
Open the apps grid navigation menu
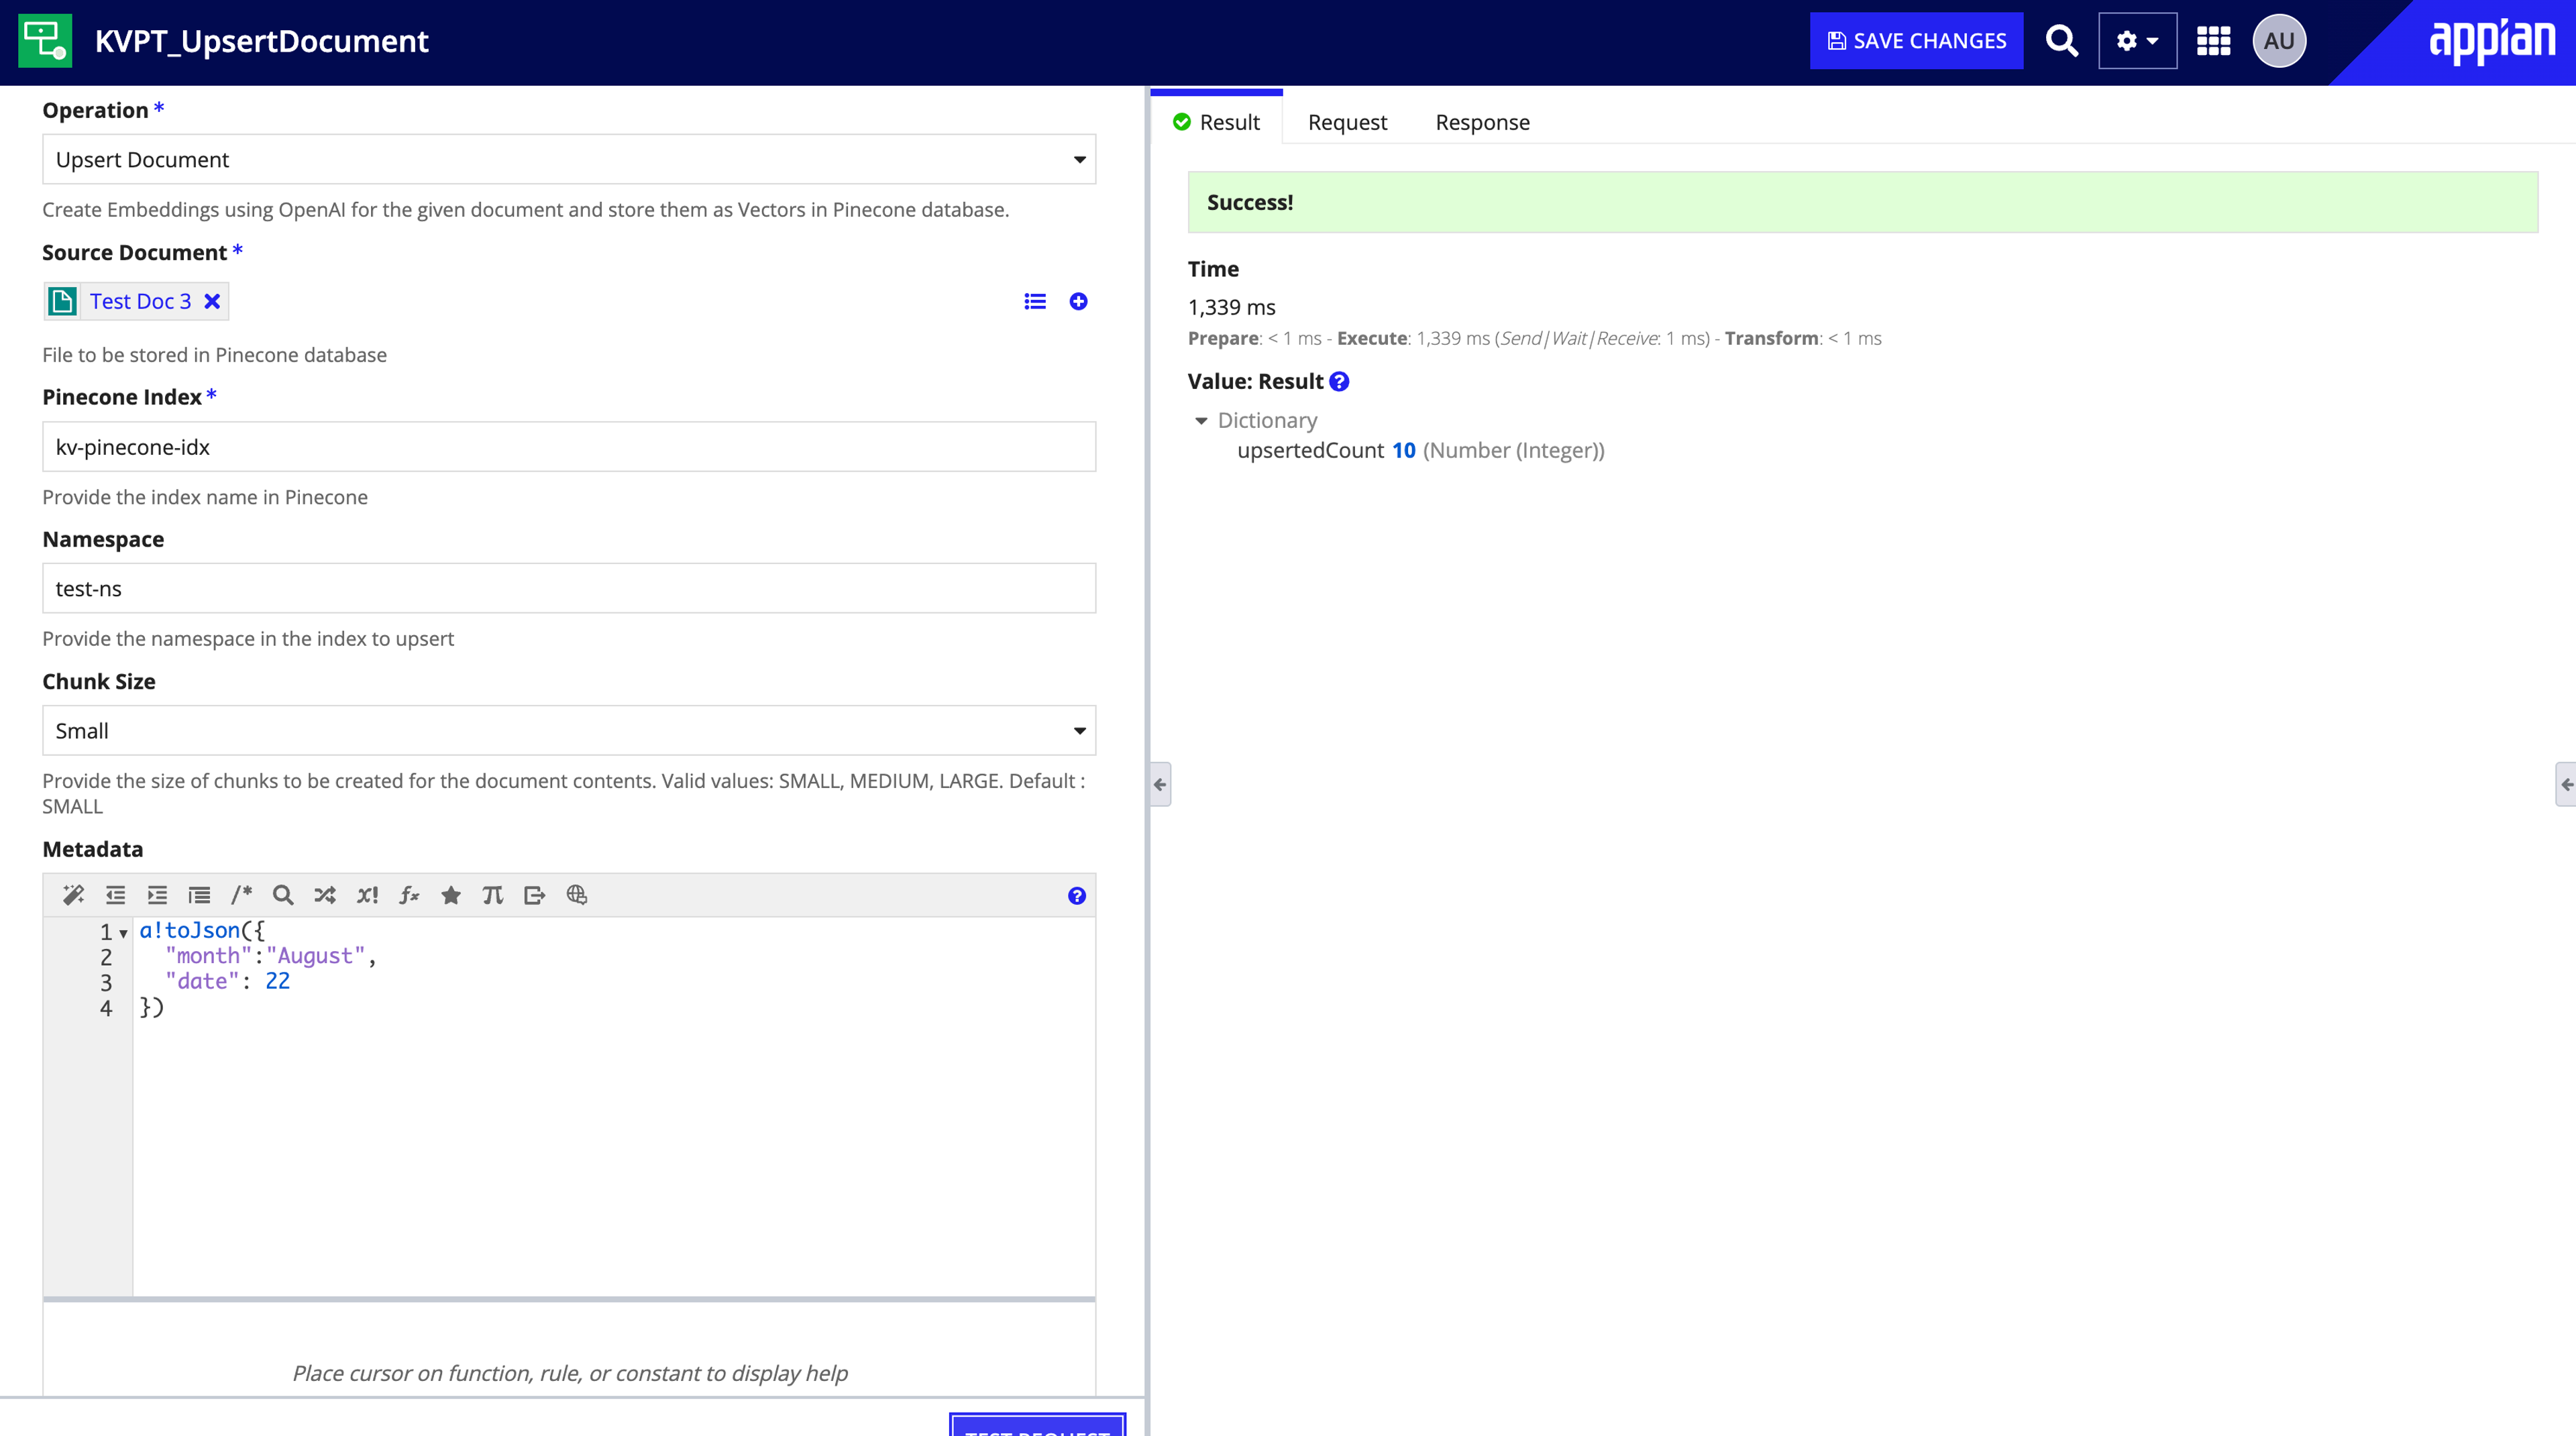click(2213, 41)
